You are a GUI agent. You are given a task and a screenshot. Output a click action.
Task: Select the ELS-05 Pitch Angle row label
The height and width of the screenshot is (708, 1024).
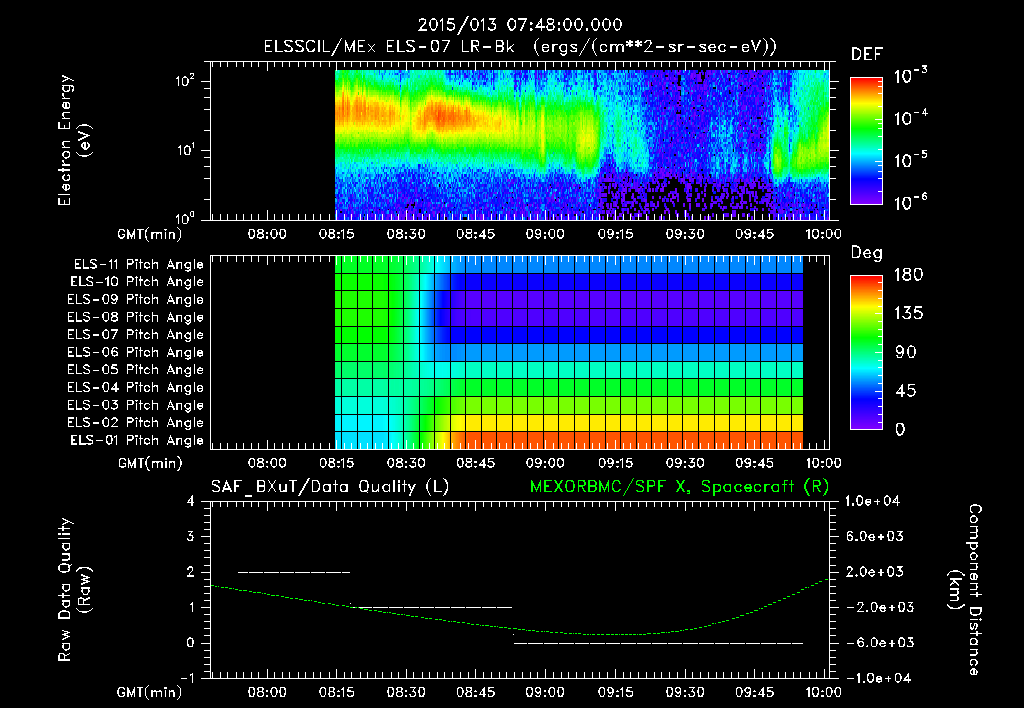click(x=136, y=370)
